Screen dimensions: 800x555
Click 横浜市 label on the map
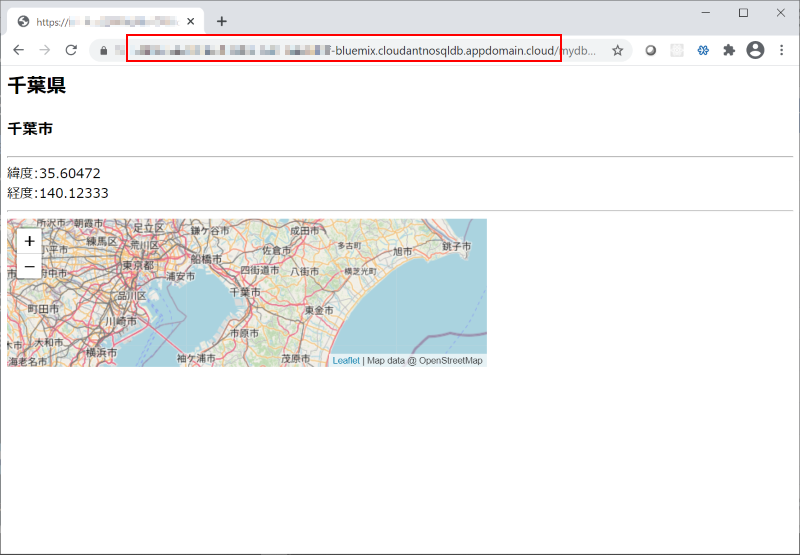click(x=101, y=352)
